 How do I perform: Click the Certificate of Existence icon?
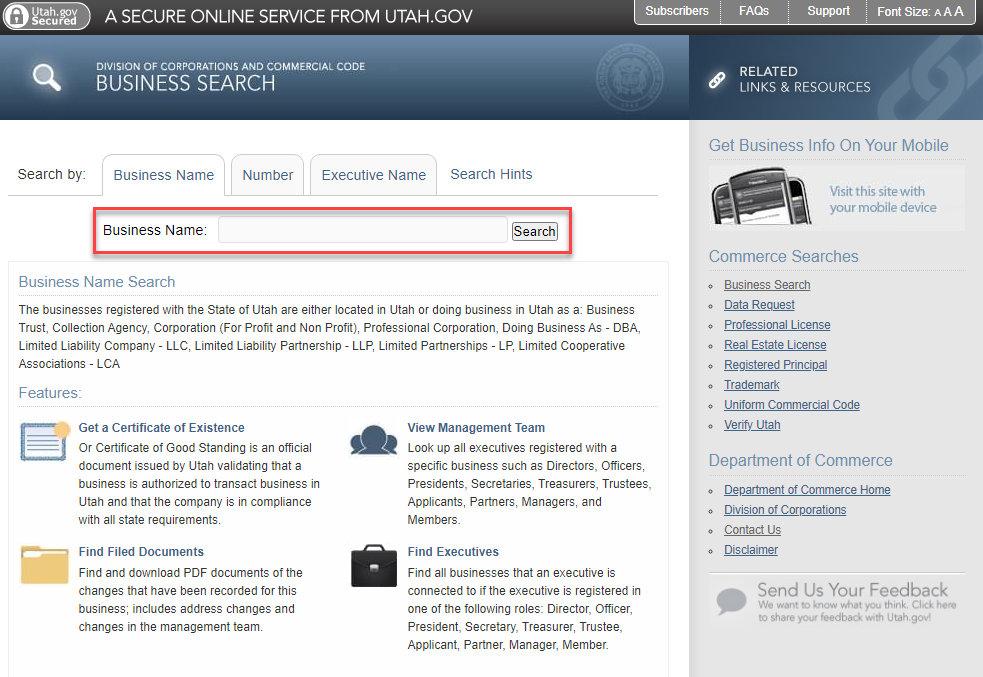(45, 441)
